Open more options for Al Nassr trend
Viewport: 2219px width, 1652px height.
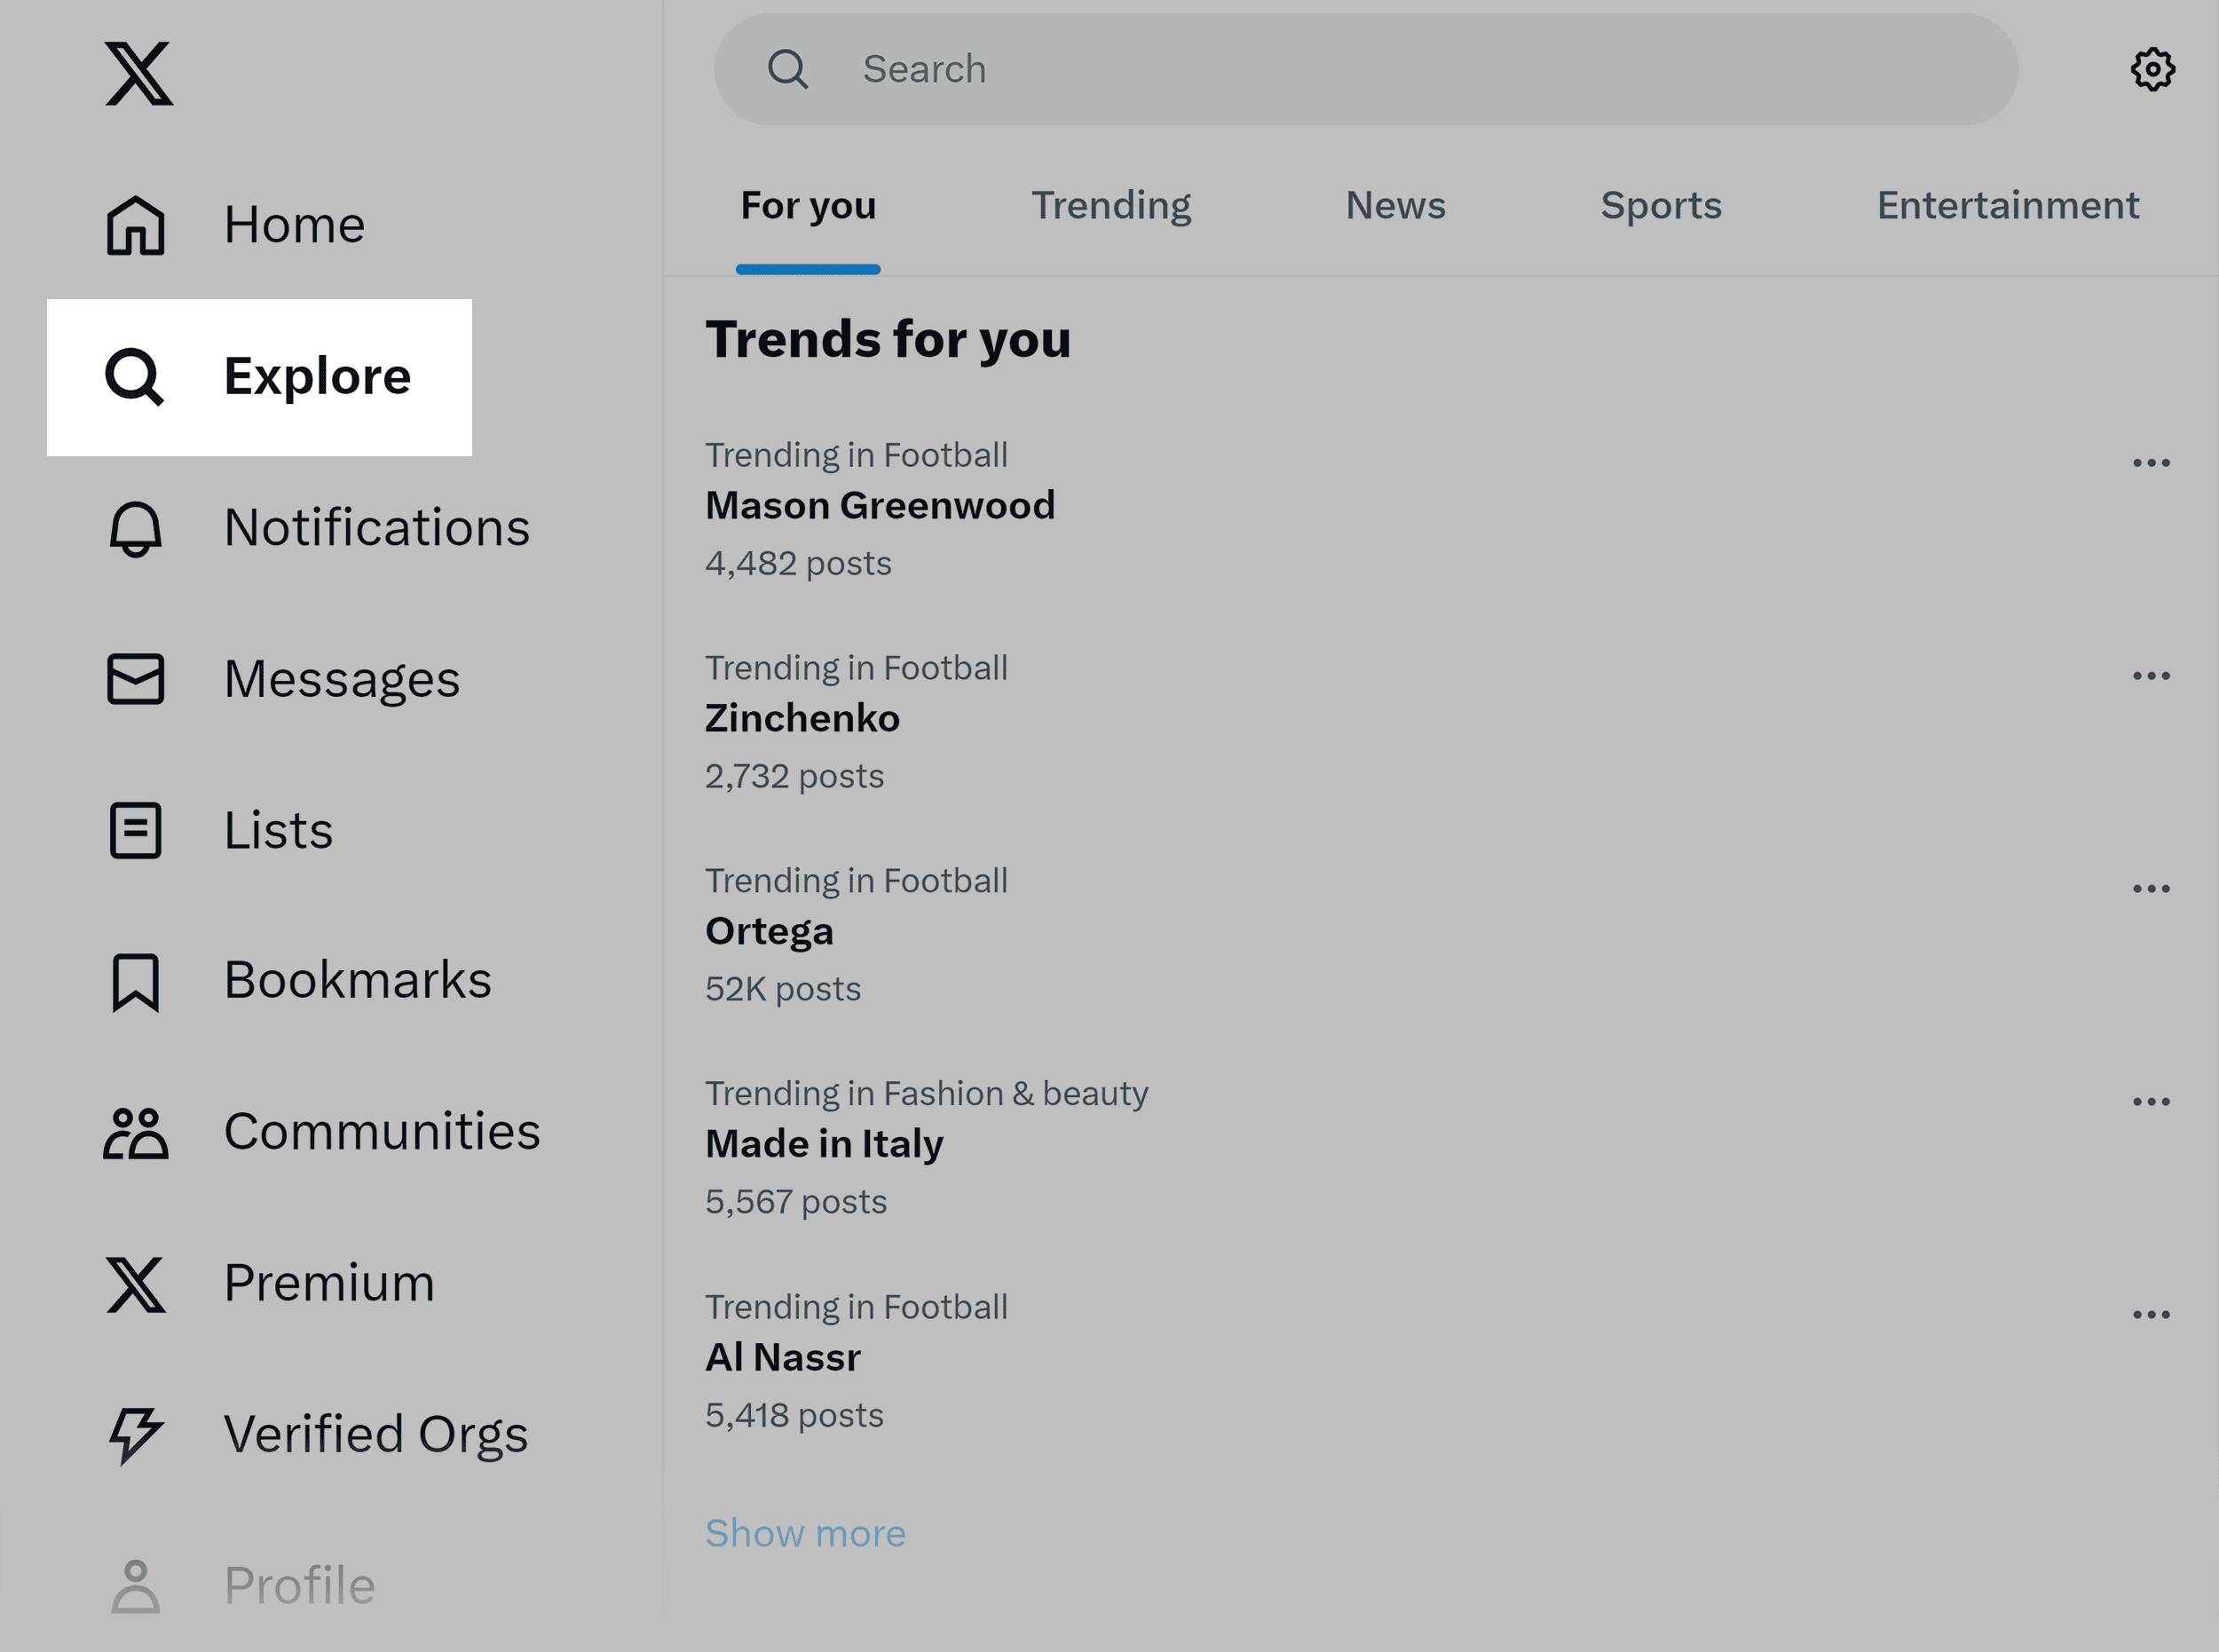2150,1315
